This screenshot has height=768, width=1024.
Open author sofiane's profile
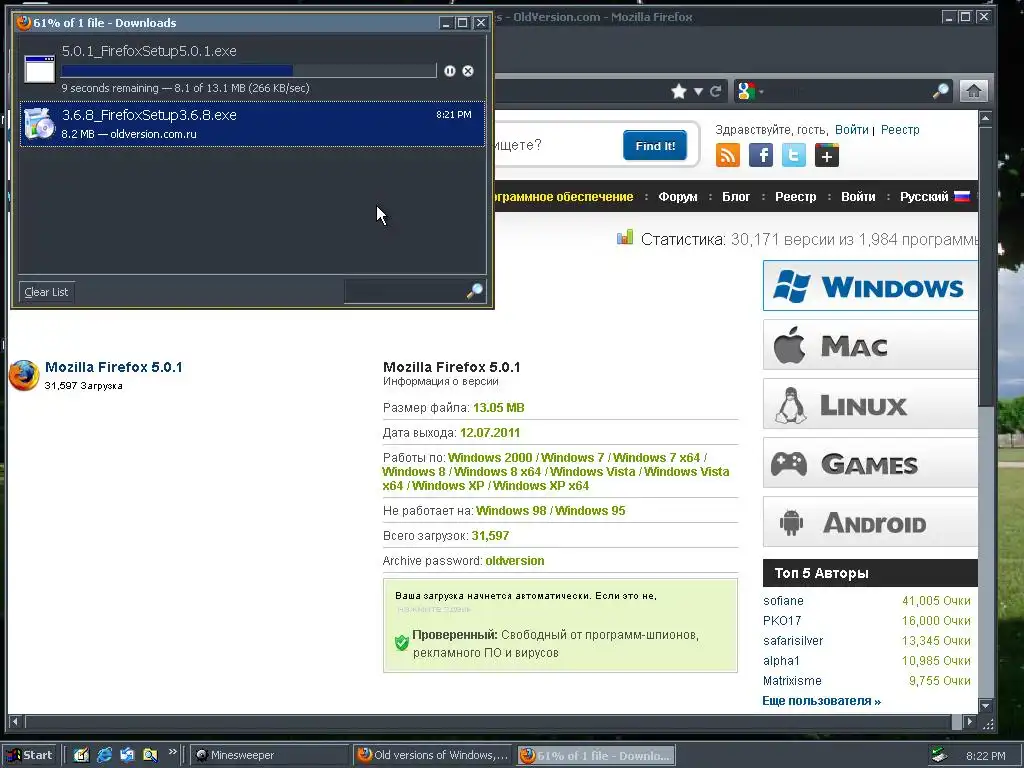pos(783,601)
